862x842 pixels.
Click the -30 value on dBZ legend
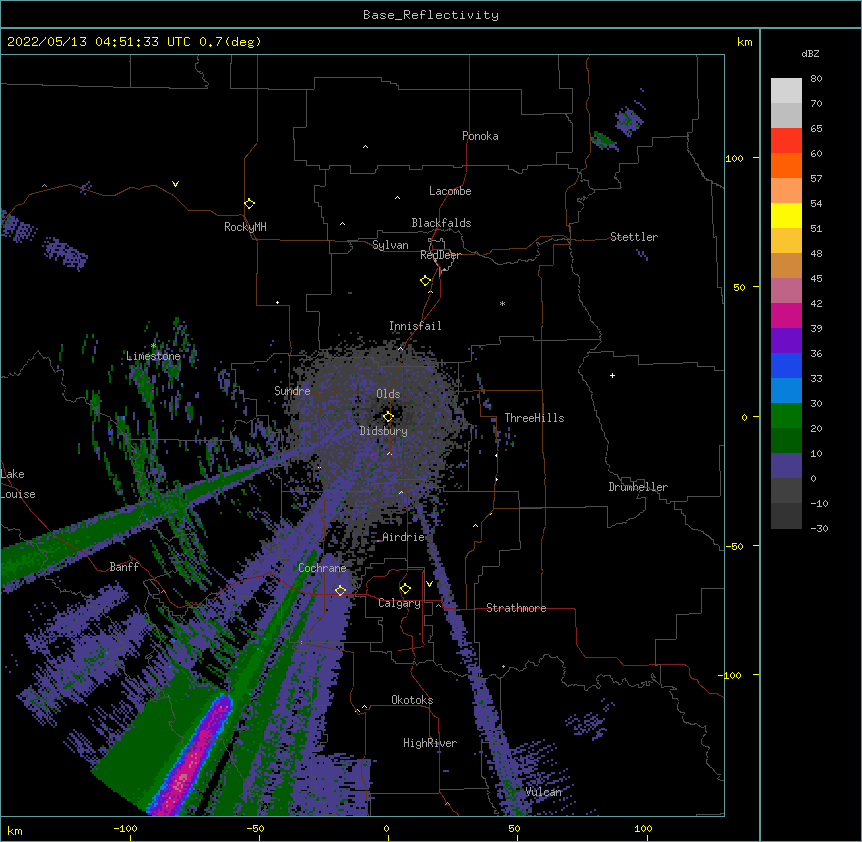pos(819,528)
